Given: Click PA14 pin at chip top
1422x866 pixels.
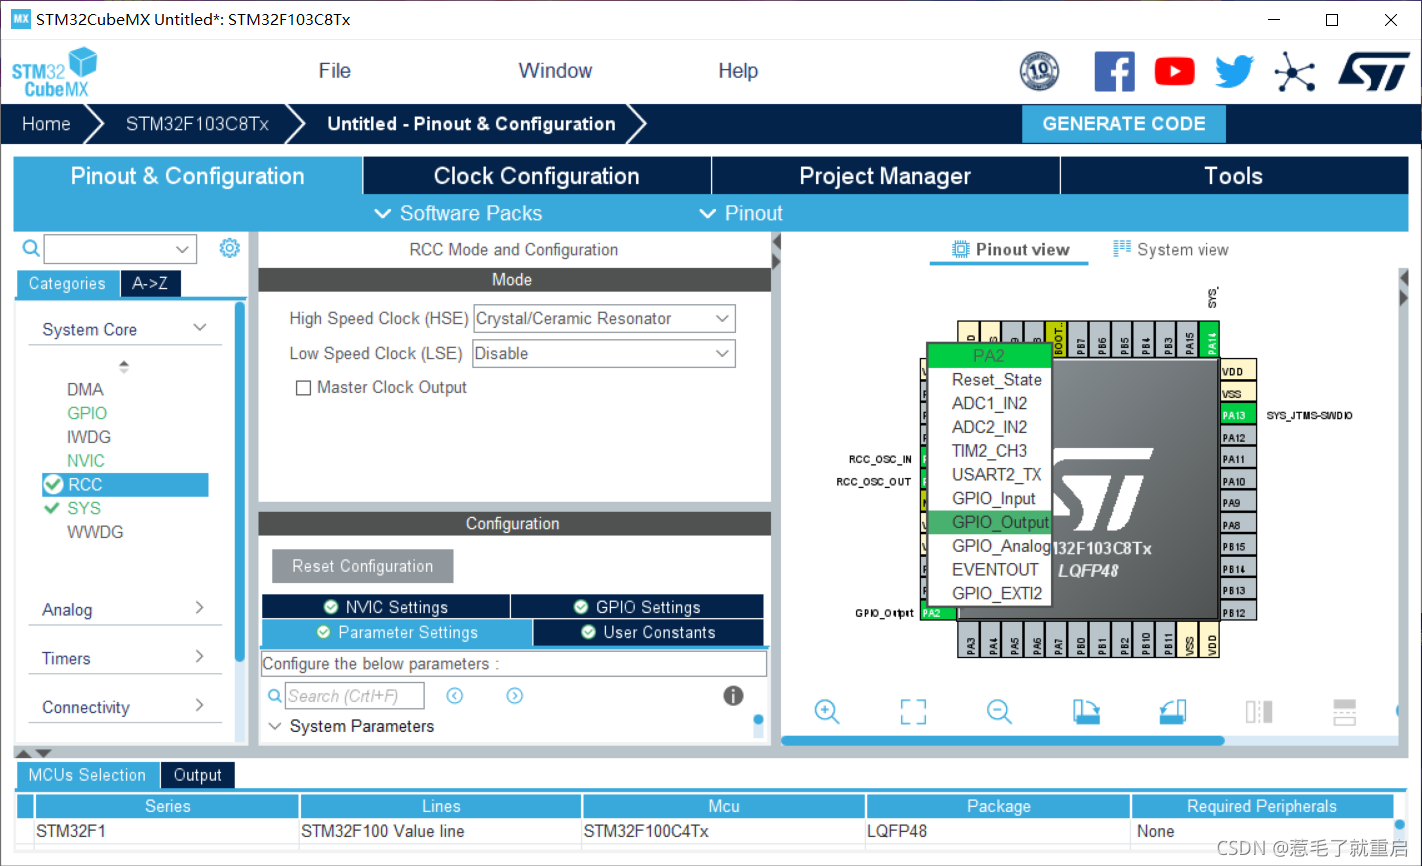Looking at the screenshot, I should coord(1211,339).
